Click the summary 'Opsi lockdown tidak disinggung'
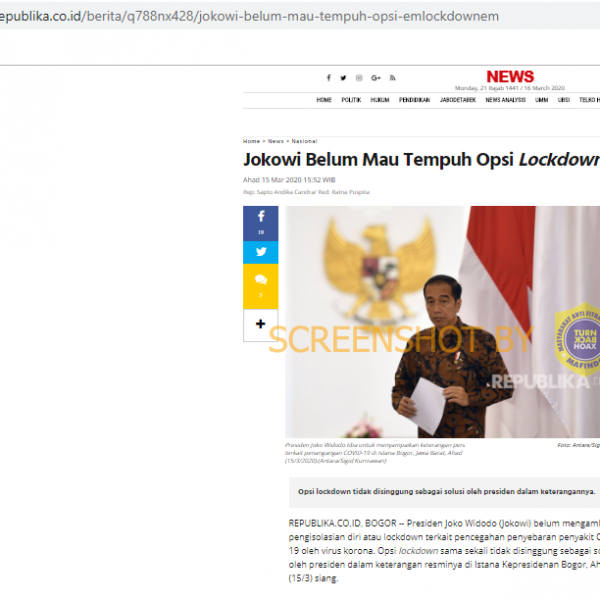The width and height of the screenshot is (600, 600). [x=447, y=492]
